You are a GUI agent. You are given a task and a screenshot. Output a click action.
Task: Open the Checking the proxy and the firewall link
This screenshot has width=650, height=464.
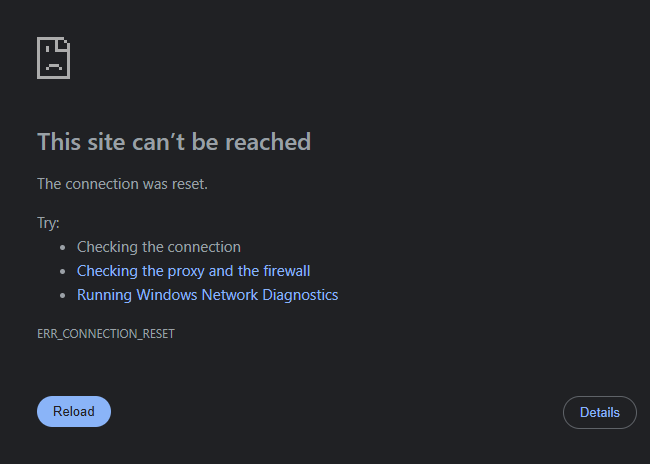point(193,271)
